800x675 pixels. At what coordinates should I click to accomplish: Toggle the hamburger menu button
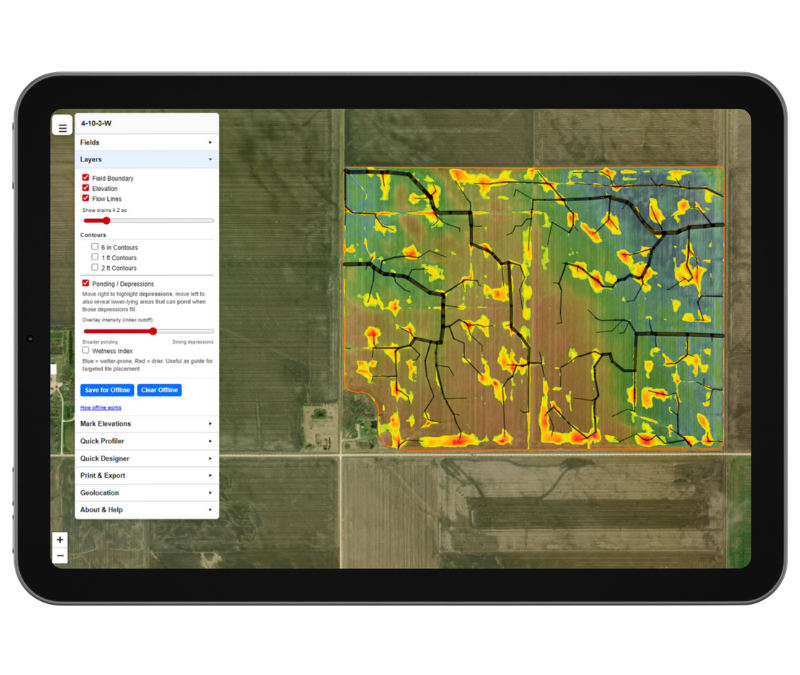tap(62, 128)
